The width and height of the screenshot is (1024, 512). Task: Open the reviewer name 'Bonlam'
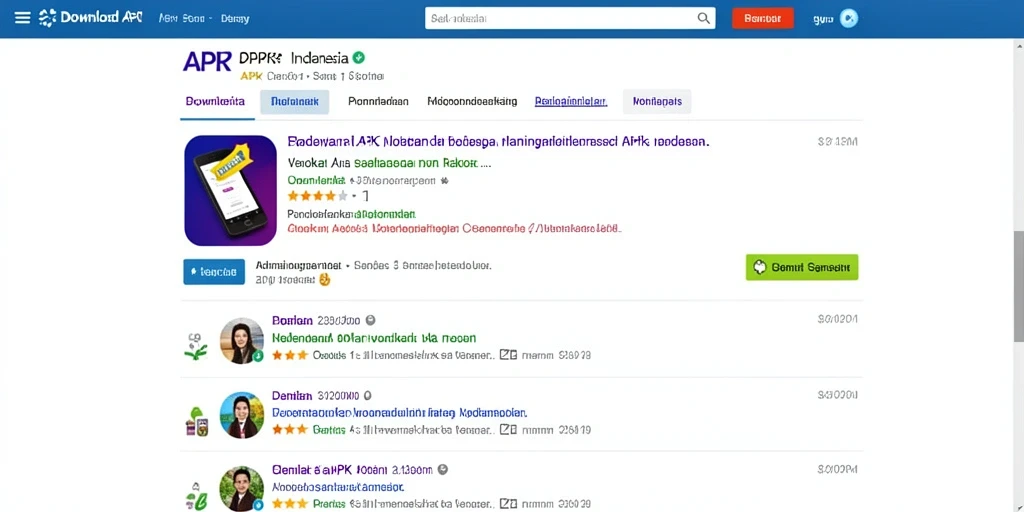(x=292, y=321)
